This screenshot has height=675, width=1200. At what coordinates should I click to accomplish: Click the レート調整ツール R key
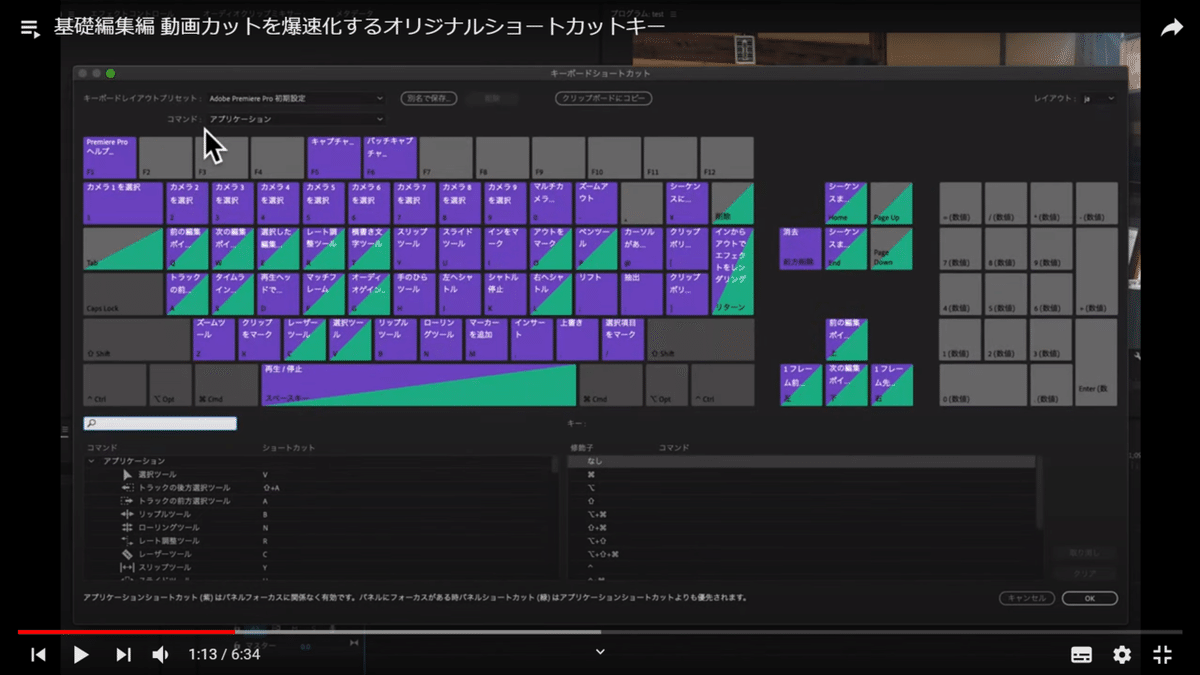pos(325,249)
